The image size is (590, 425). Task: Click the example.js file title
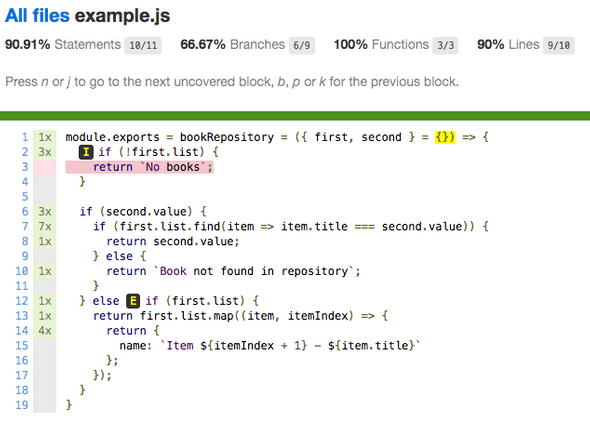click(122, 16)
